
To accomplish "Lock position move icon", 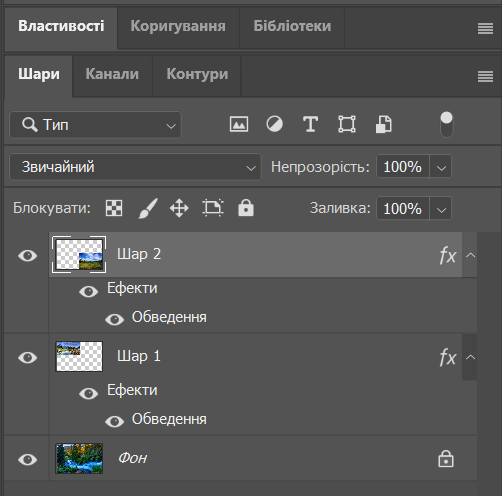I will click(x=179, y=208).
